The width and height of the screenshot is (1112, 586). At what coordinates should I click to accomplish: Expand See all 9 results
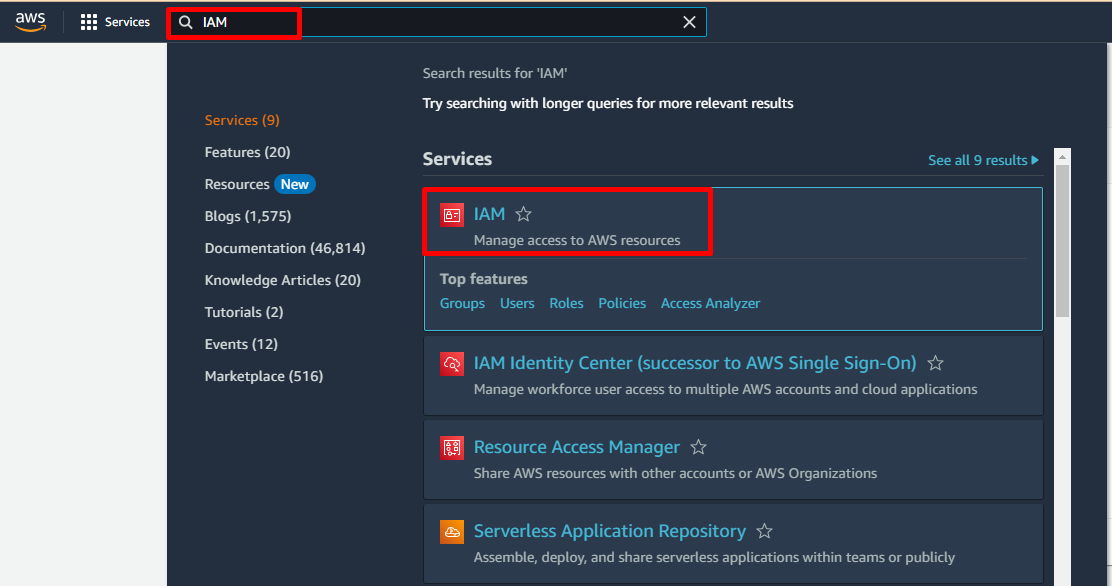click(x=983, y=160)
